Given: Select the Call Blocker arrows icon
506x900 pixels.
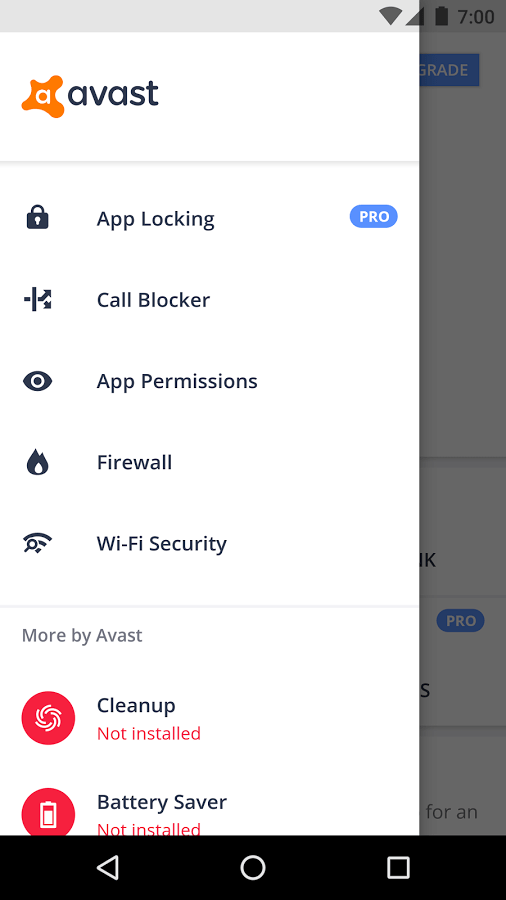Looking at the screenshot, I should [38, 300].
